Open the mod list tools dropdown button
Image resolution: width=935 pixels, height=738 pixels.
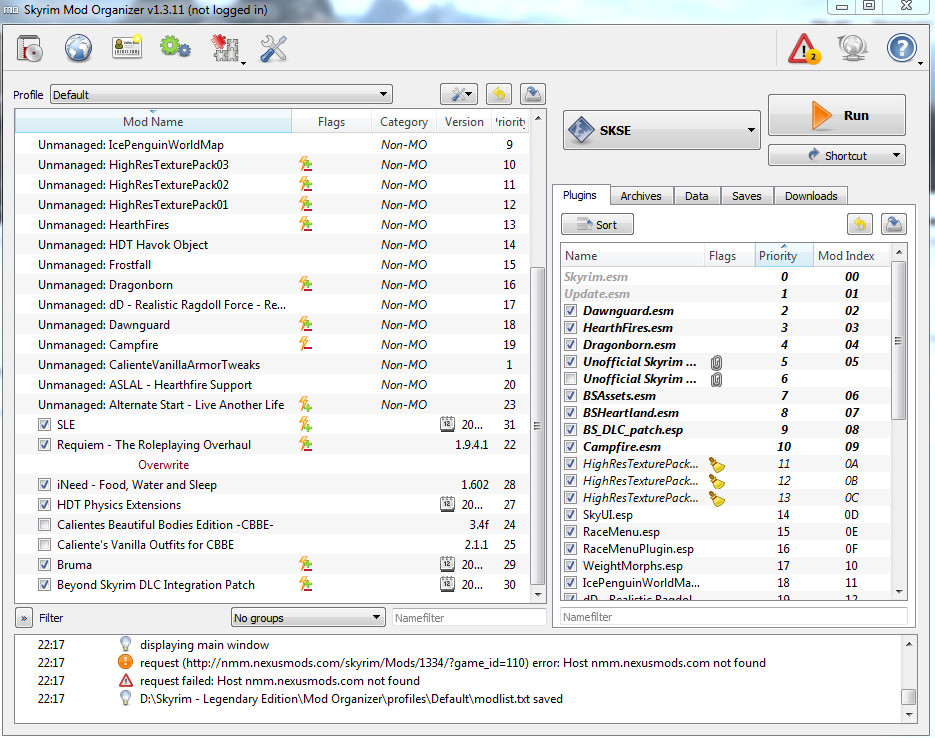tap(459, 94)
